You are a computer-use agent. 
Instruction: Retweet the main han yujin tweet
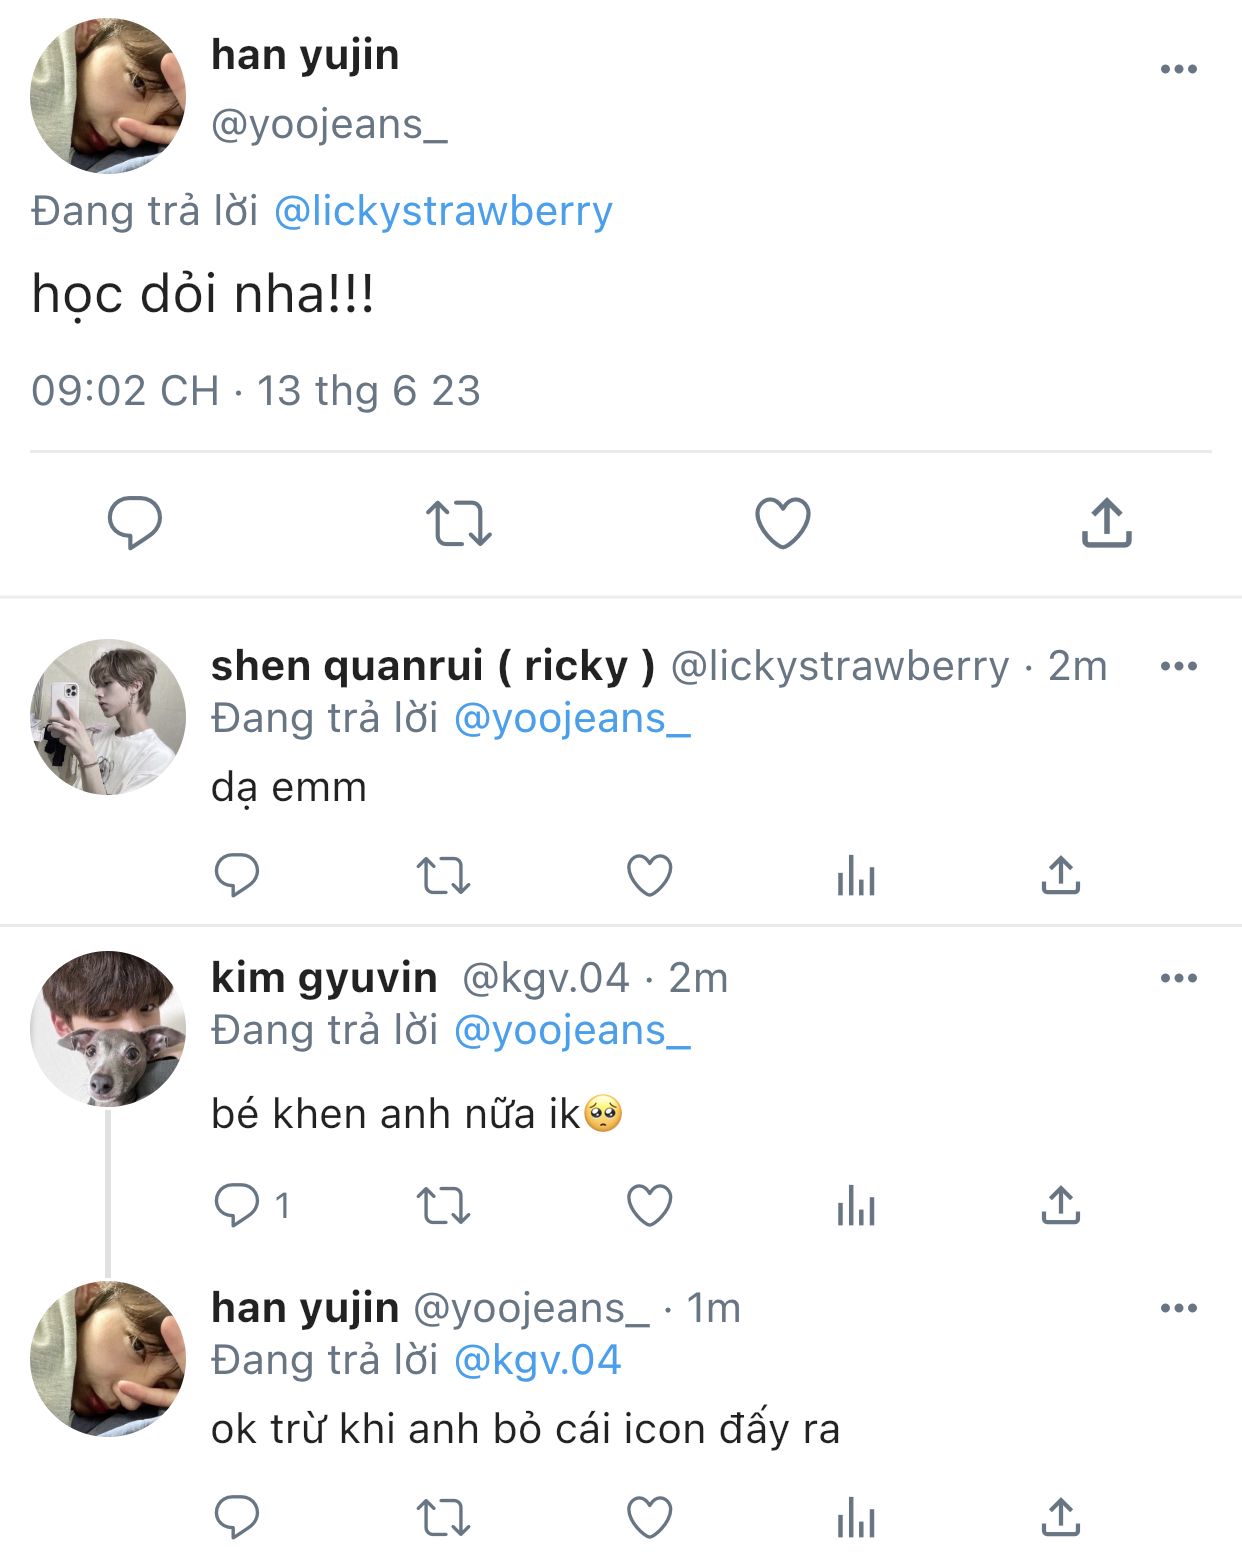pos(459,523)
